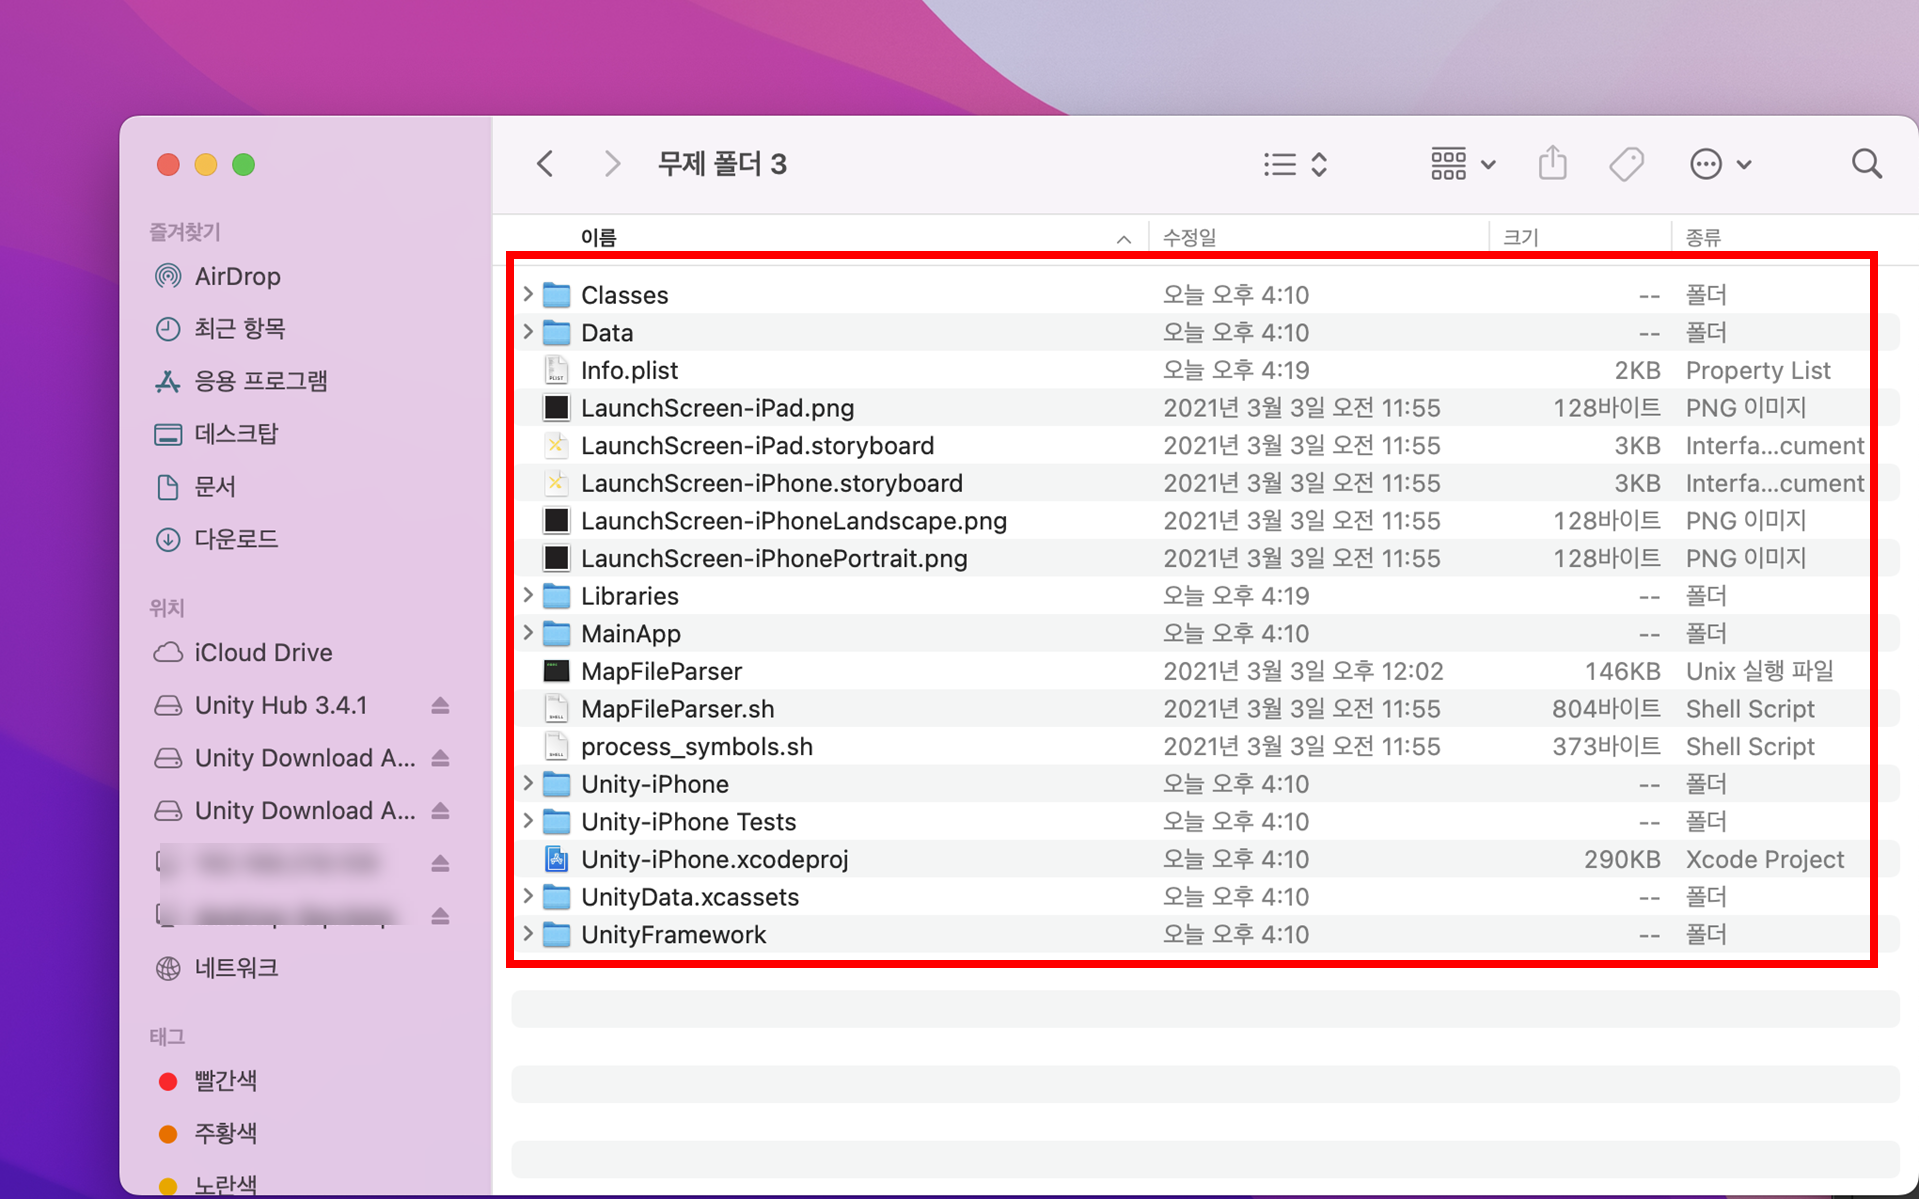Expand the Data folder
This screenshot has width=1919, height=1199.
pyautogui.click(x=528, y=332)
